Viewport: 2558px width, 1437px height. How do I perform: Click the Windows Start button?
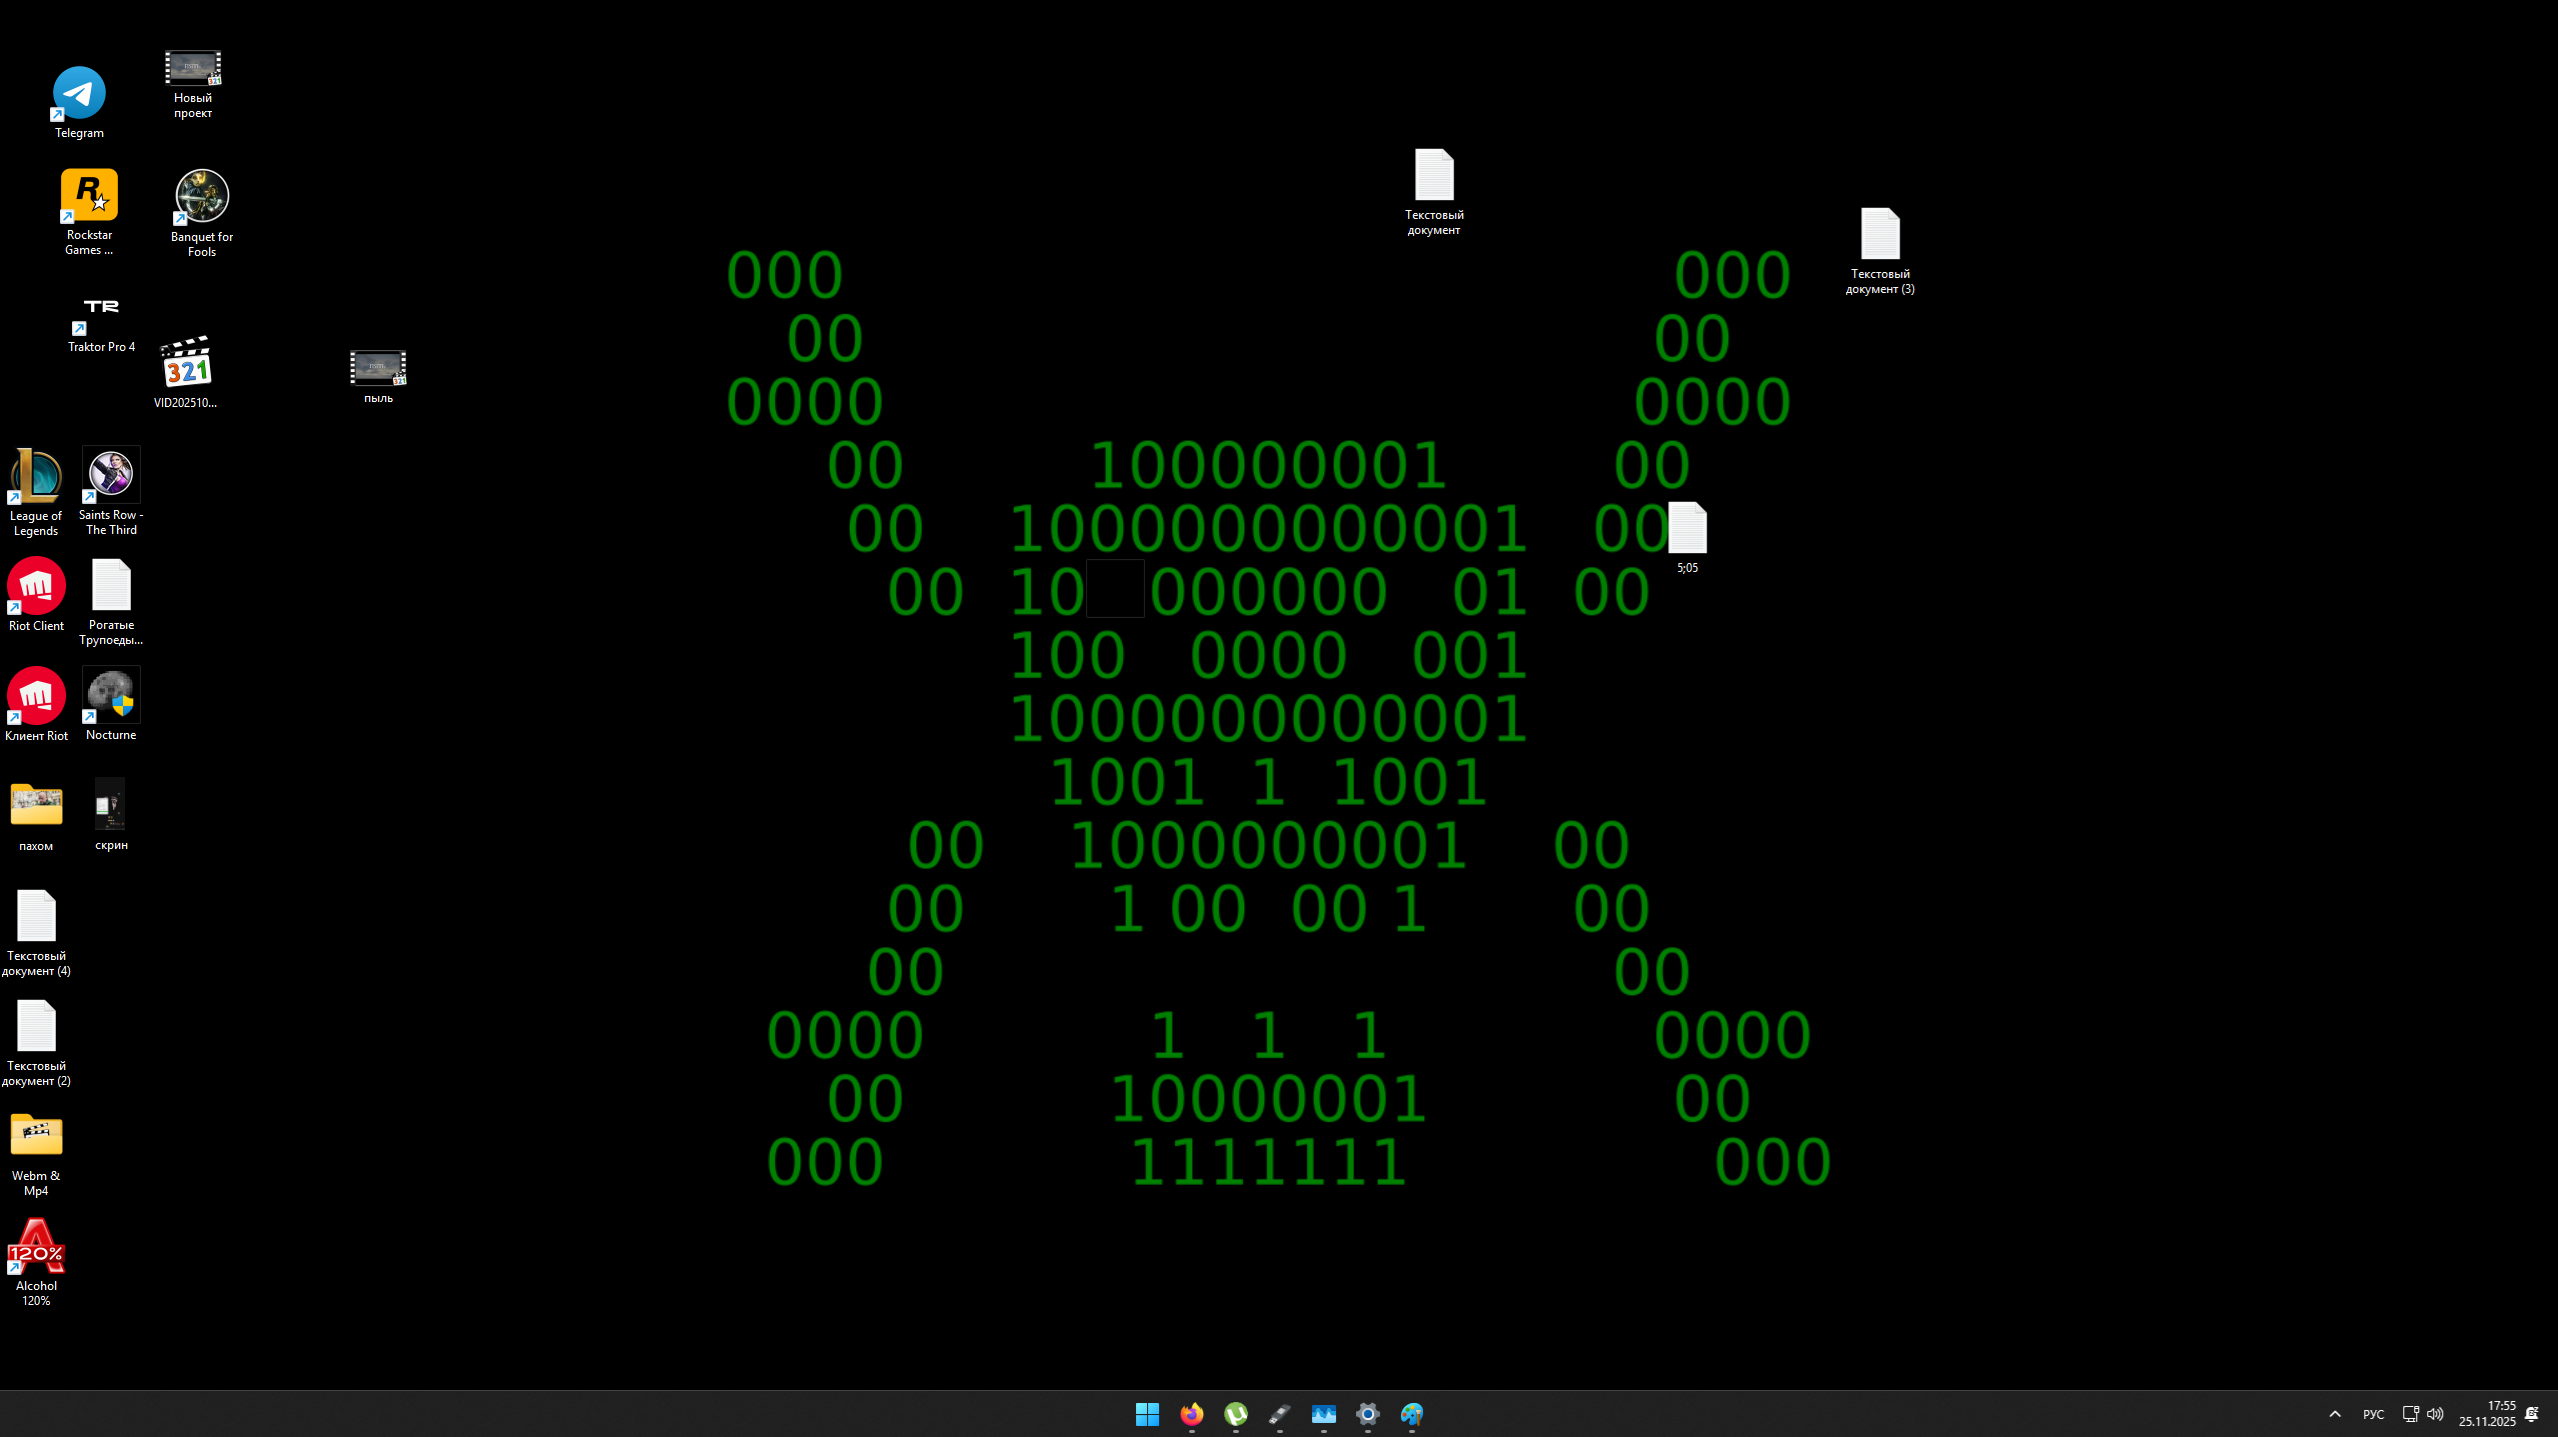click(x=1147, y=1414)
